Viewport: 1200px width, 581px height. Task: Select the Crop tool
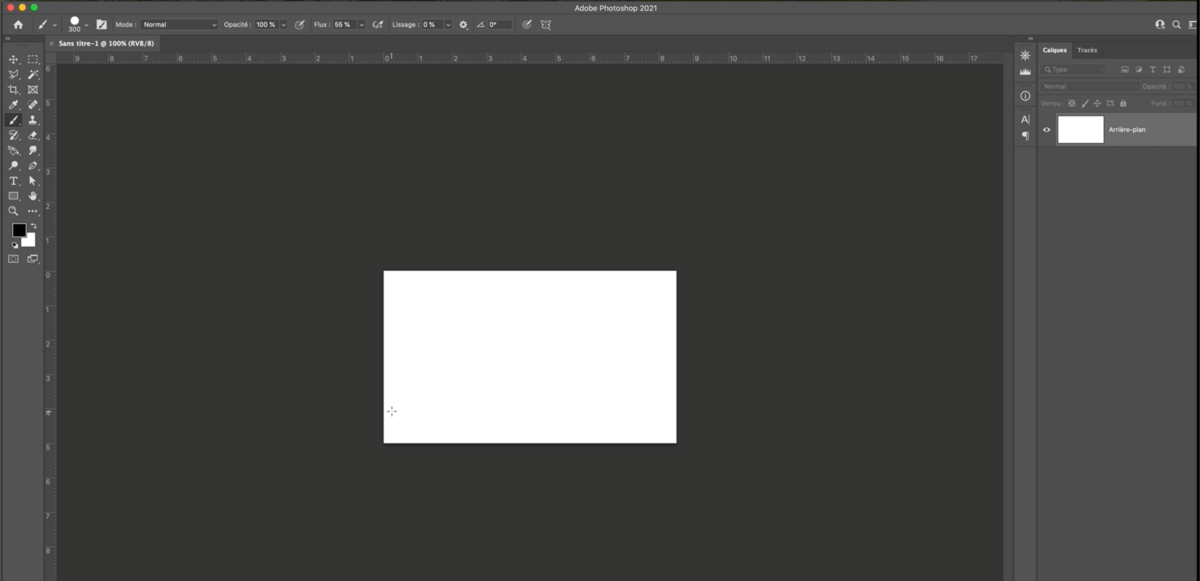[x=14, y=90]
